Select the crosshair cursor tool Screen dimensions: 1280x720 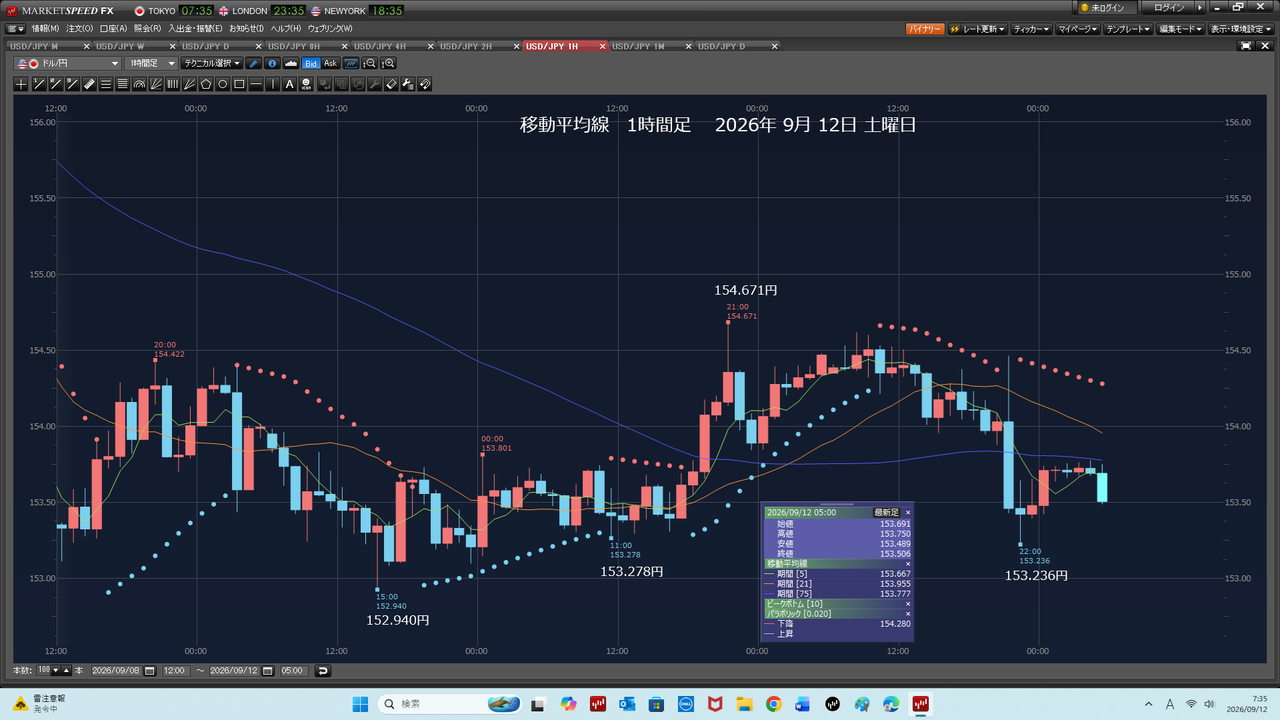[21, 84]
